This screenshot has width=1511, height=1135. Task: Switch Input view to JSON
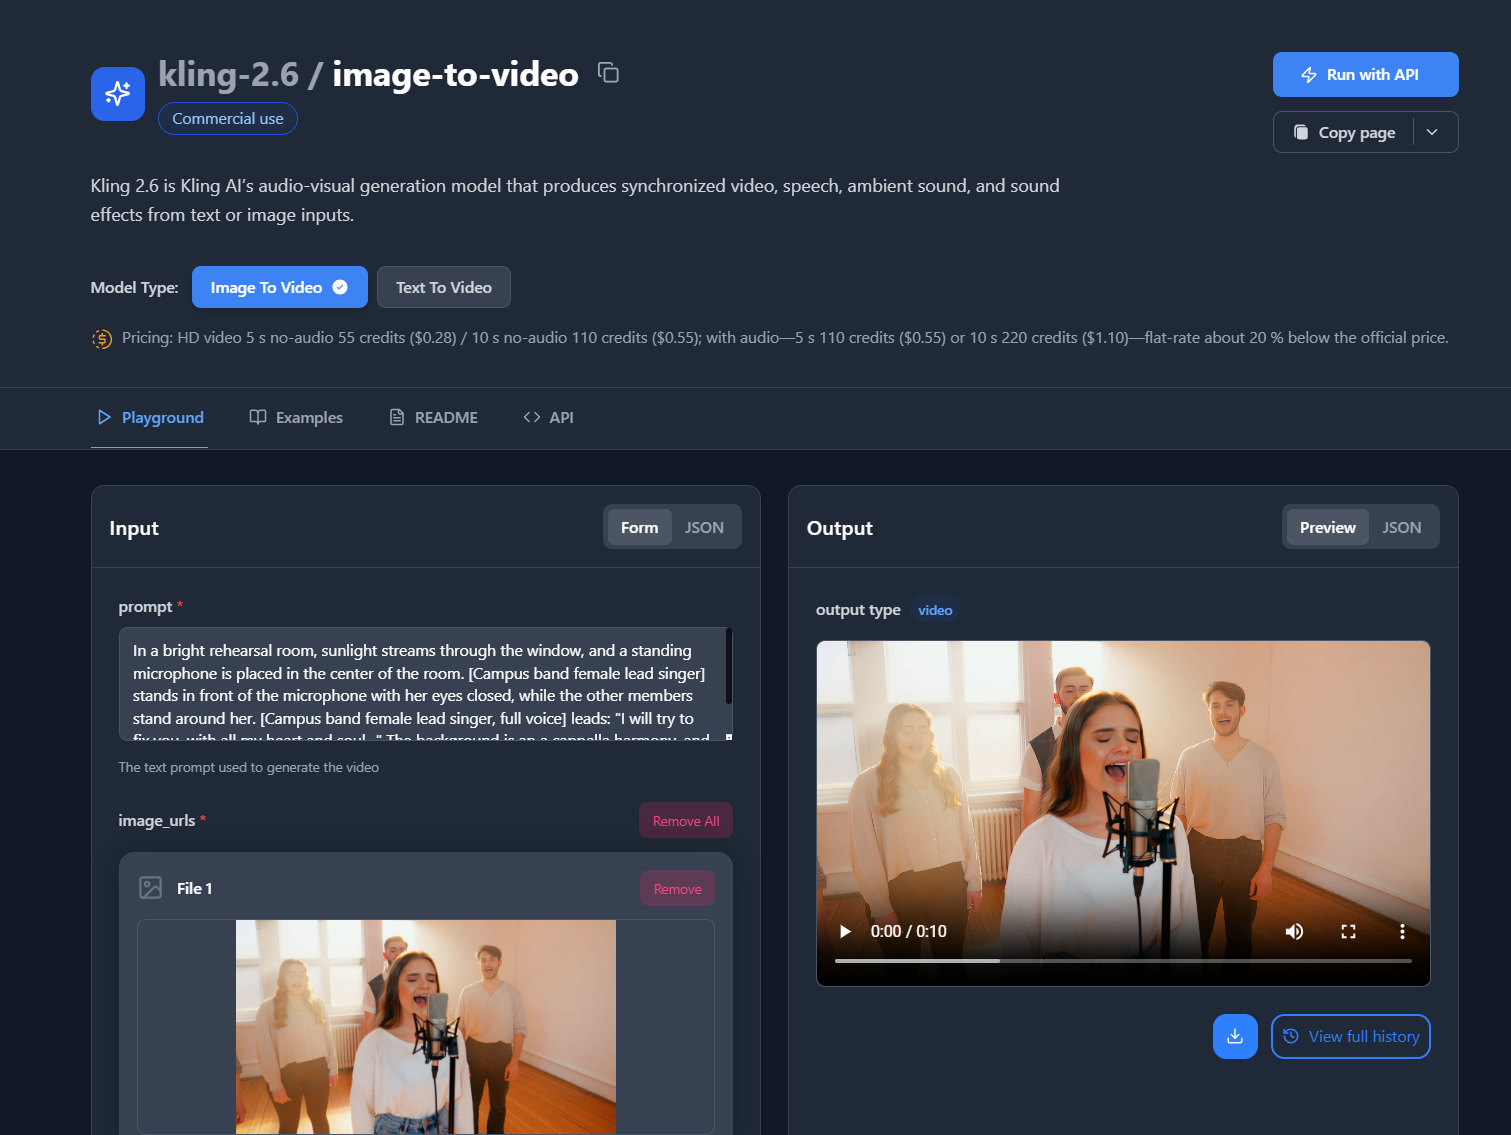tap(704, 527)
